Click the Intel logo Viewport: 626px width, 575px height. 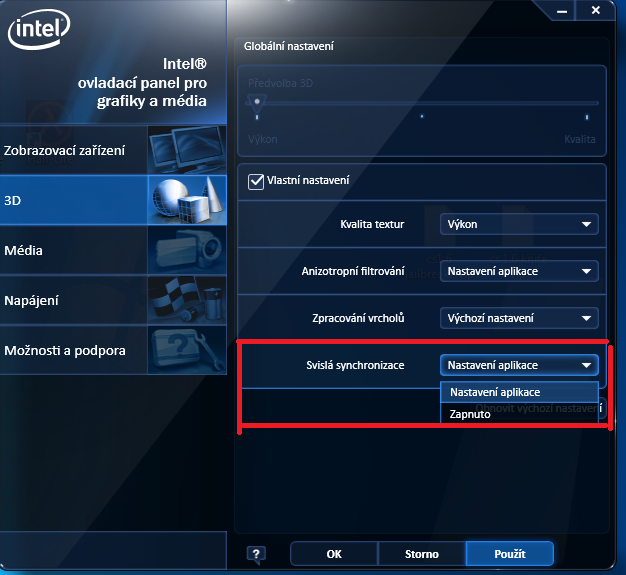(x=39, y=29)
